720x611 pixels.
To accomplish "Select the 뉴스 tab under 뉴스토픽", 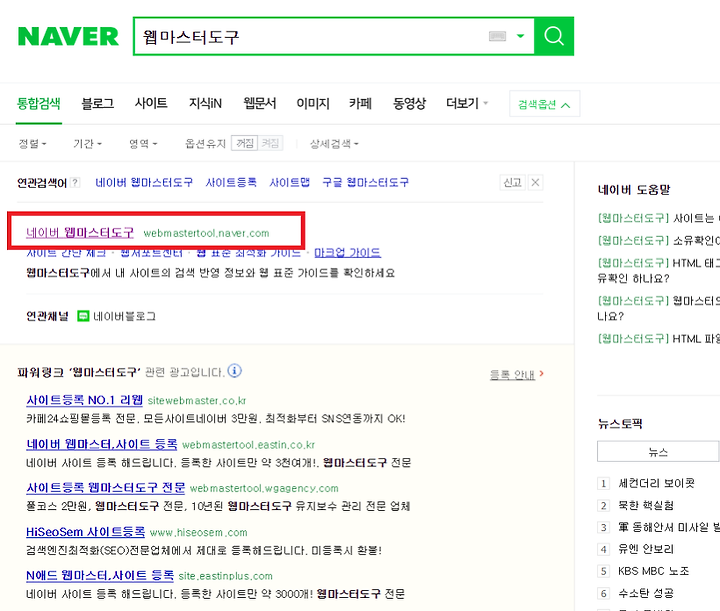I will coord(658,452).
